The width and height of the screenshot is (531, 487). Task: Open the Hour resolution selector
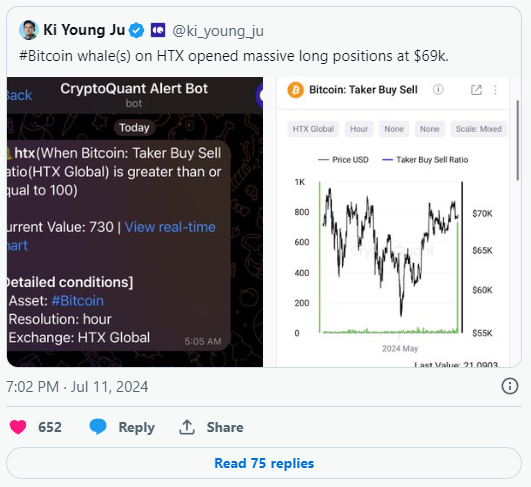(359, 129)
